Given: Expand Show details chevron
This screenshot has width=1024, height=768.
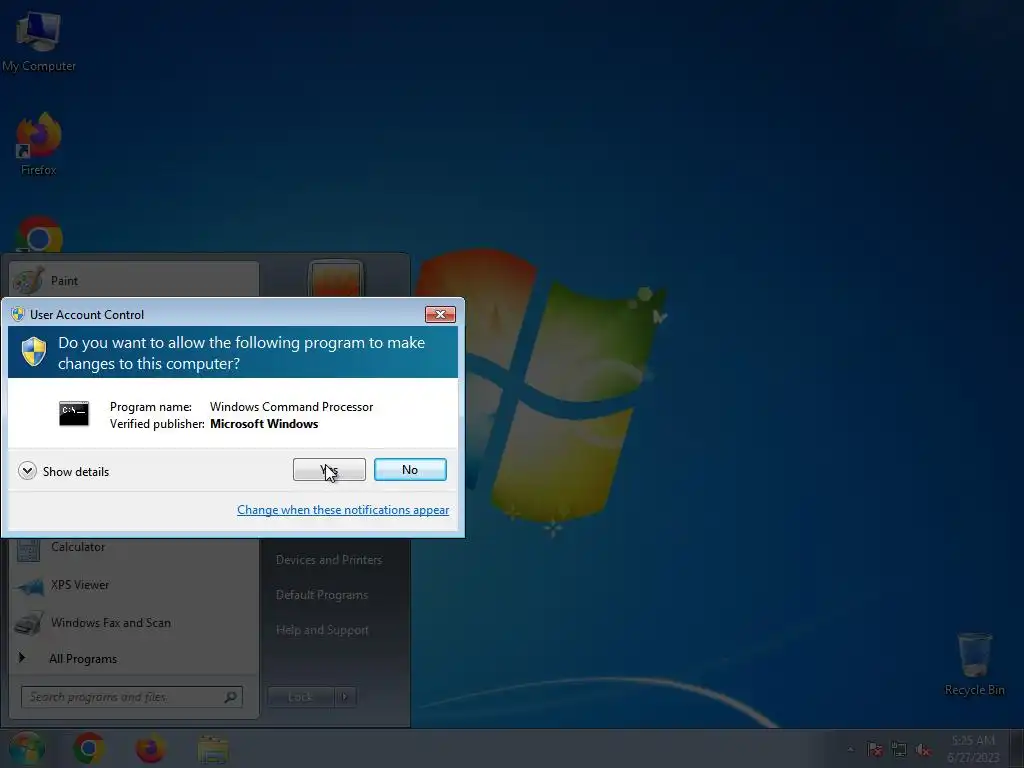Looking at the screenshot, I should click(x=27, y=471).
